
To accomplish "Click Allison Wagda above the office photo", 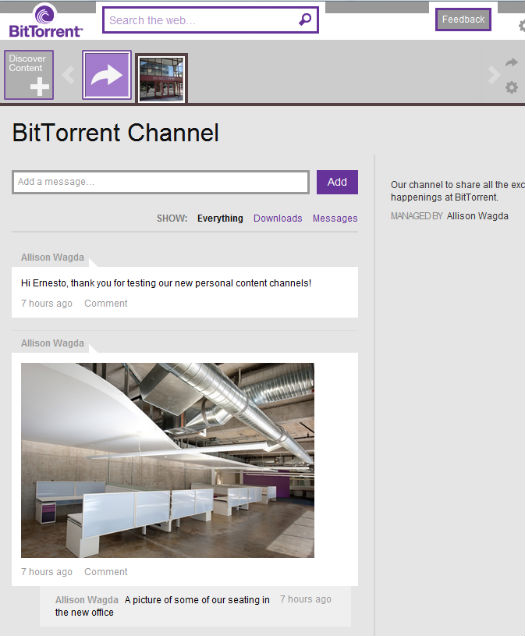I will [52, 343].
